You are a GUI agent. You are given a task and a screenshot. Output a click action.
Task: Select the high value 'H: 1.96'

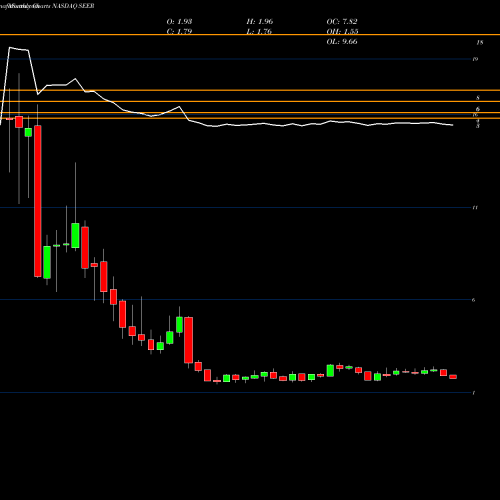(x=260, y=22)
